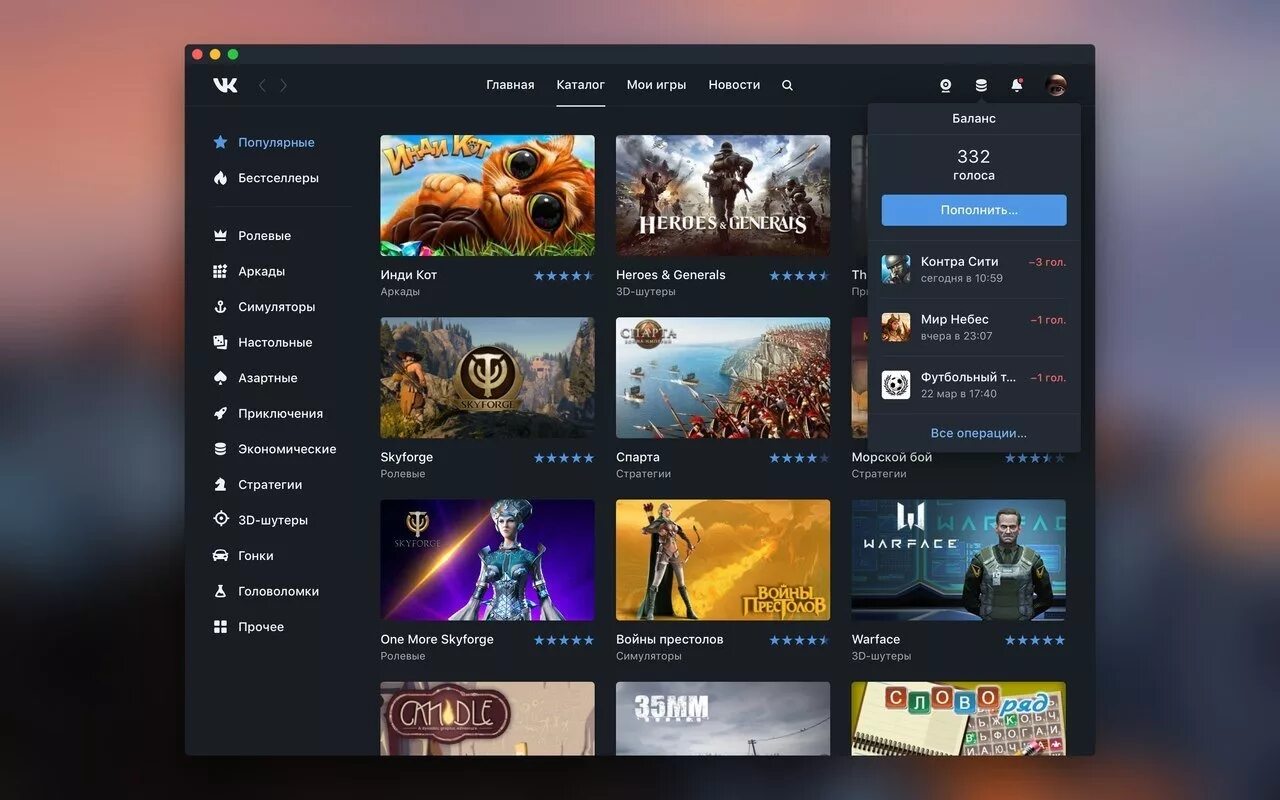Click the Skyforge star rating
Viewport: 1280px width, 800px height.
click(x=564, y=458)
